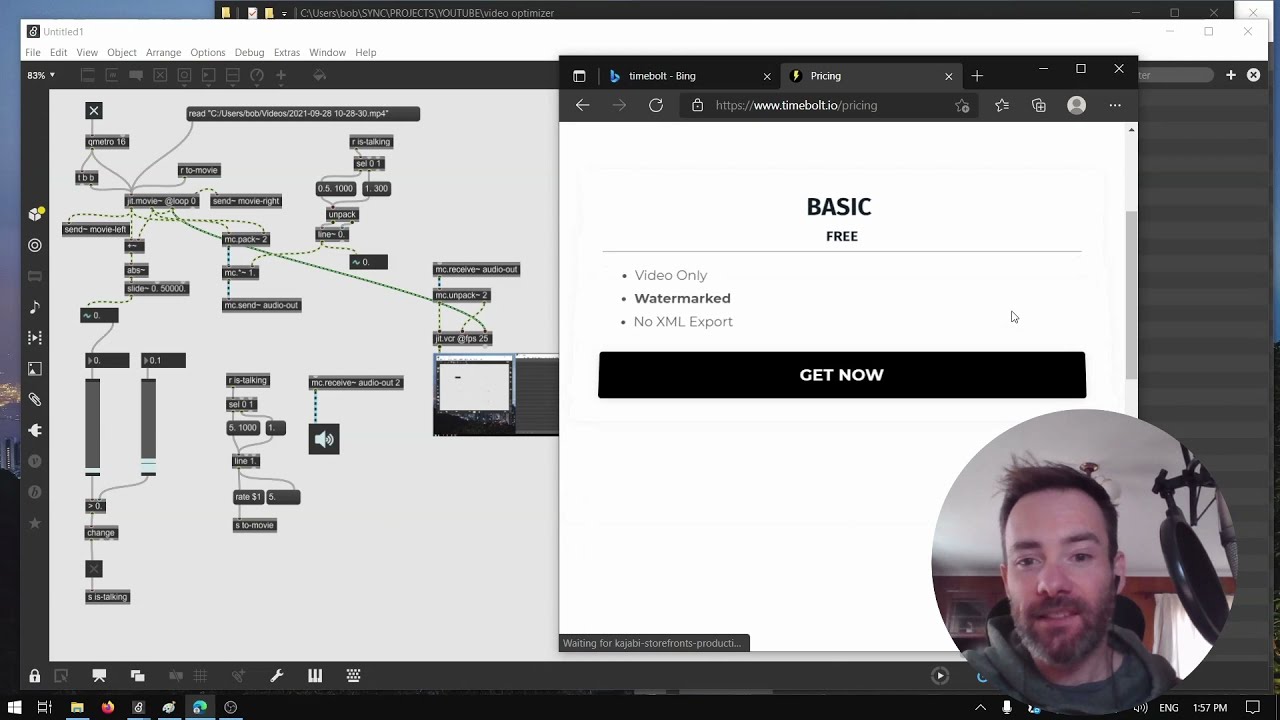Click the speaker ezdac~ audio object
The image size is (1280, 720).
click(324, 439)
